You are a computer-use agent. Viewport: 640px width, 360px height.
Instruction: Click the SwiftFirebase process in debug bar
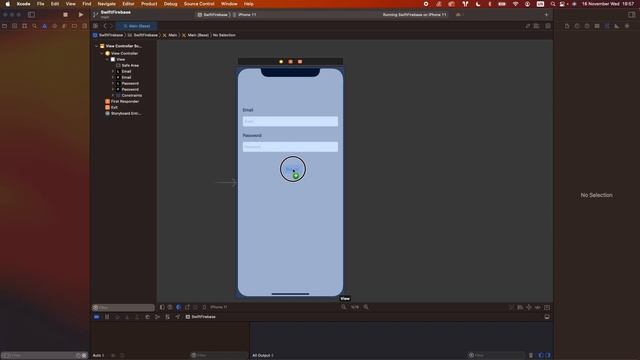pyautogui.click(x=200, y=317)
